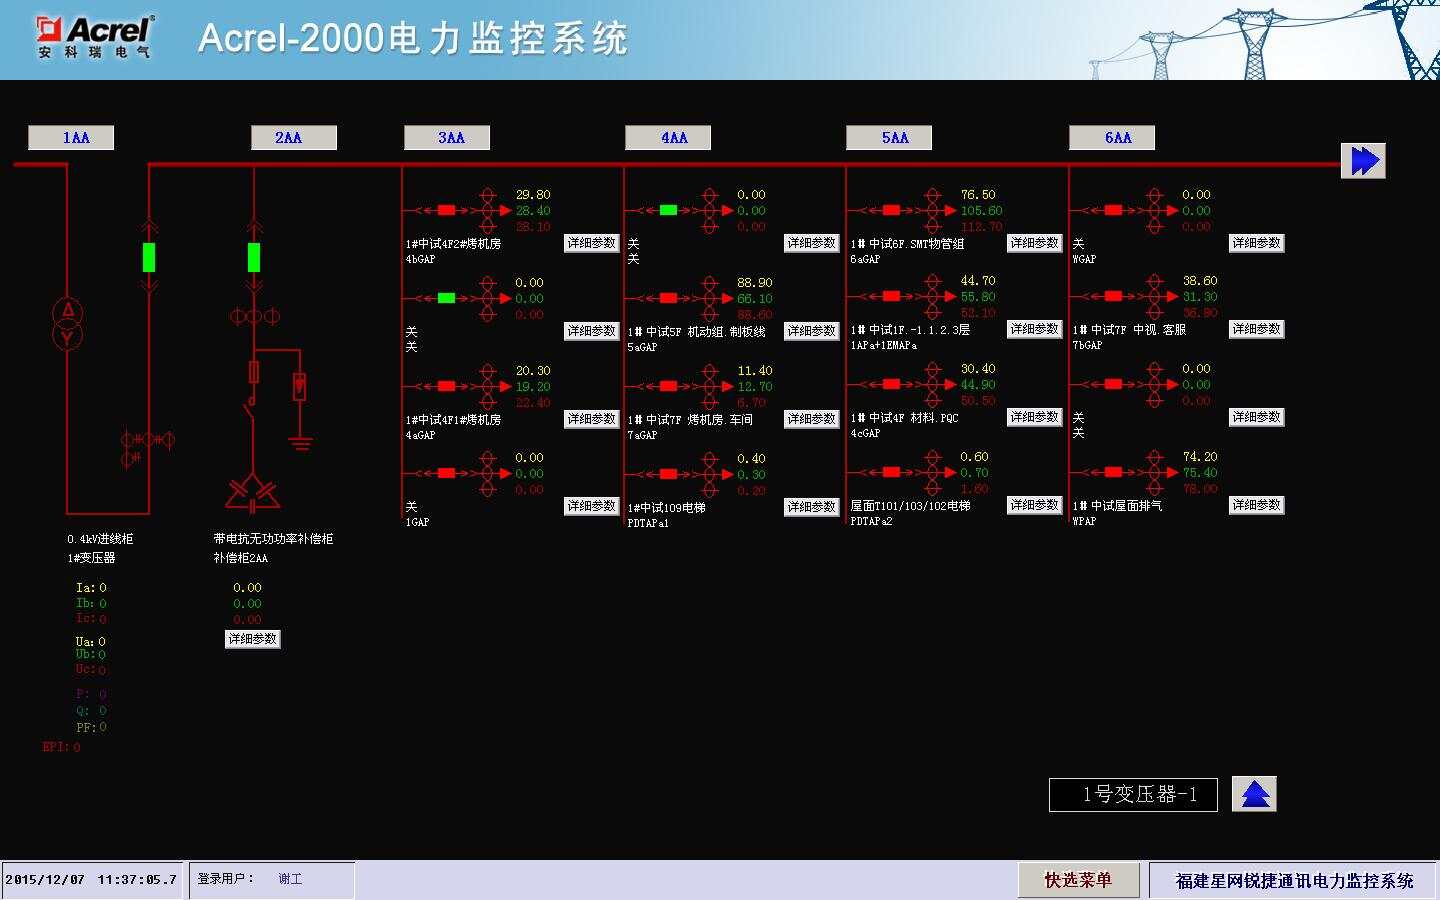1440x900 pixels.
Task: Click the green breaker in the 3AA column
Action: [x=447, y=298]
